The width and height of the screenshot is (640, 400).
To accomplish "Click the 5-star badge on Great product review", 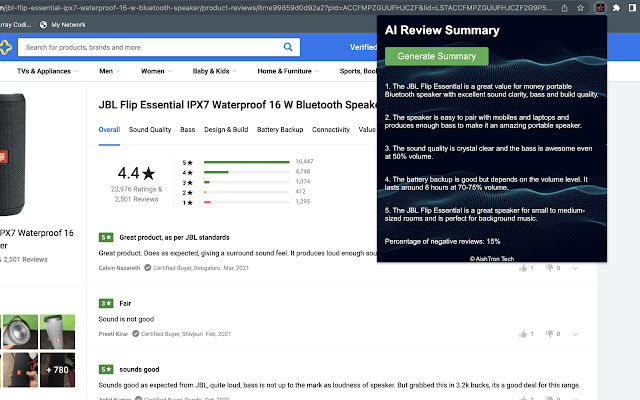I will coord(106,237).
